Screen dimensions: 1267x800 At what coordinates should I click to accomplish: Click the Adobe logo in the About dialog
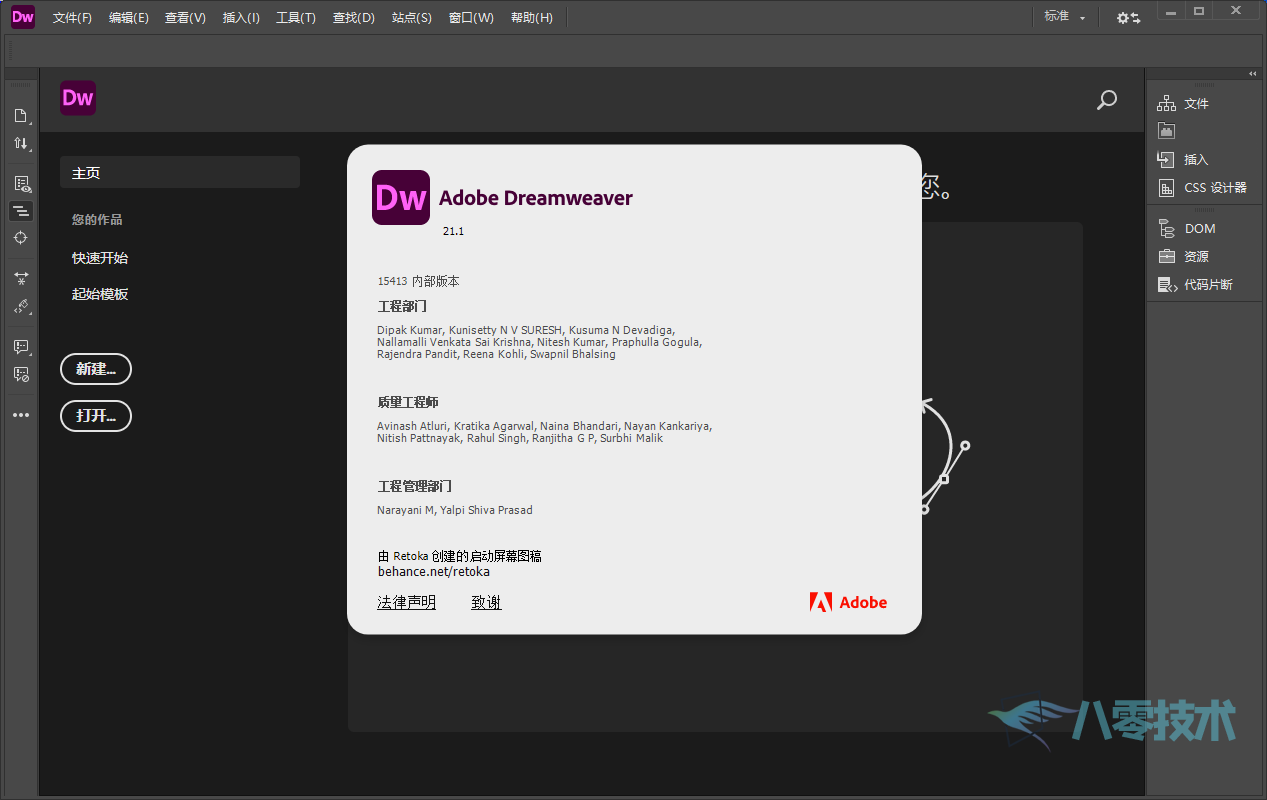click(848, 602)
